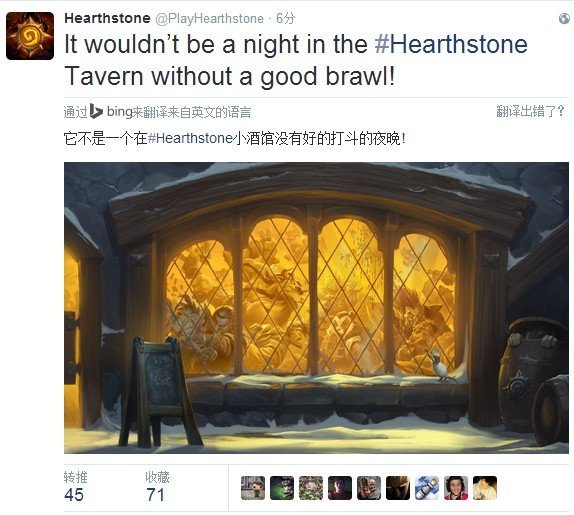Click the globe icon beside the tweet

coord(564,19)
